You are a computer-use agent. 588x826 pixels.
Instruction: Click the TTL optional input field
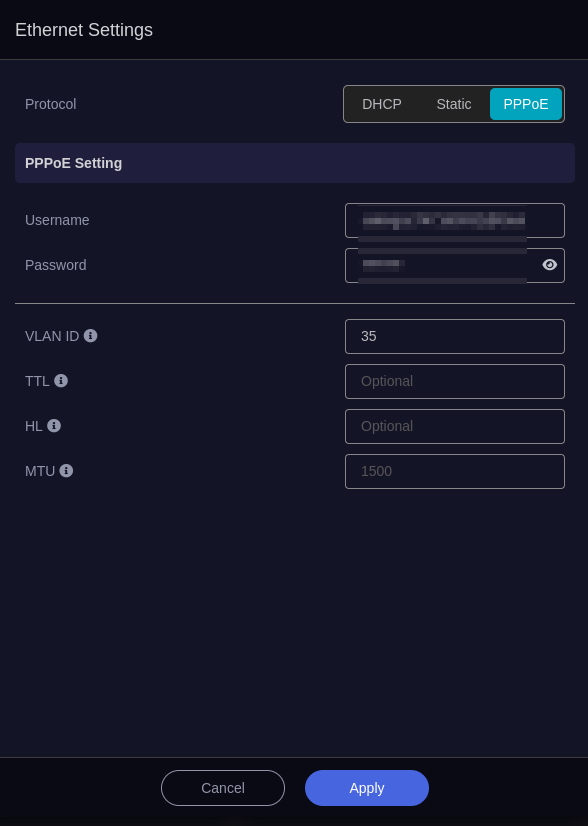(x=455, y=381)
